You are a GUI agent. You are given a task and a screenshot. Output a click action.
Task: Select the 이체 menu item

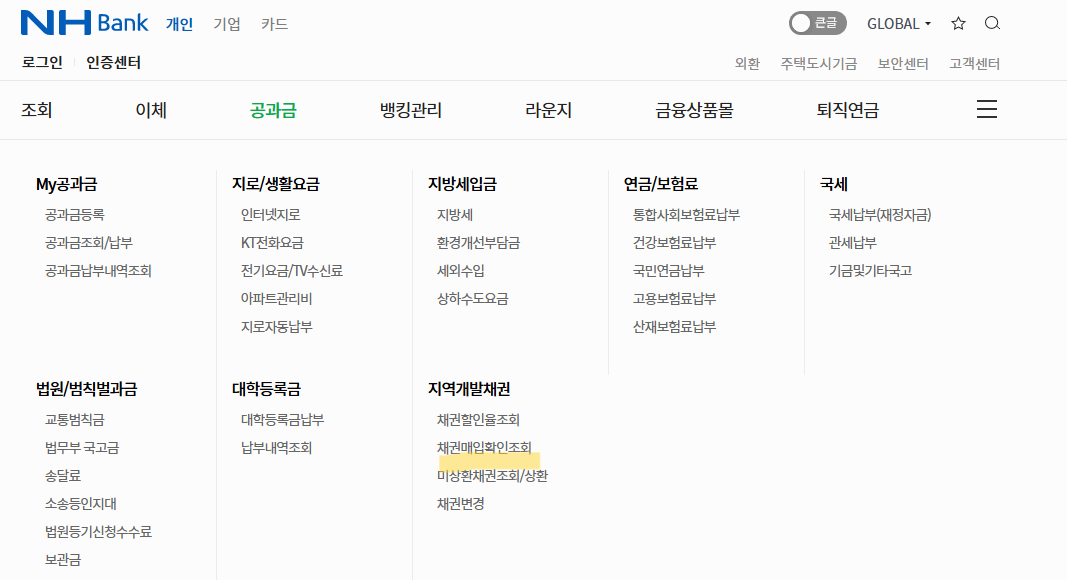[x=150, y=110]
